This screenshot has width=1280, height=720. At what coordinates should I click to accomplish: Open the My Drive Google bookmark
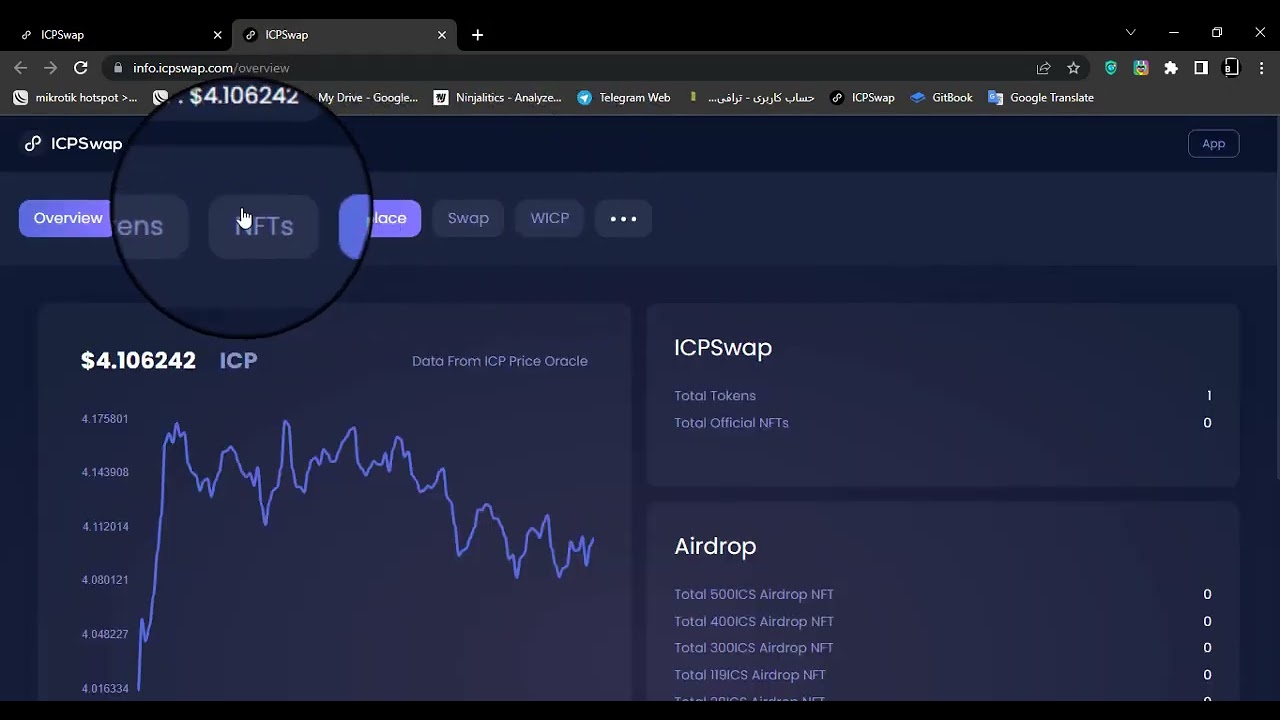pos(367,98)
